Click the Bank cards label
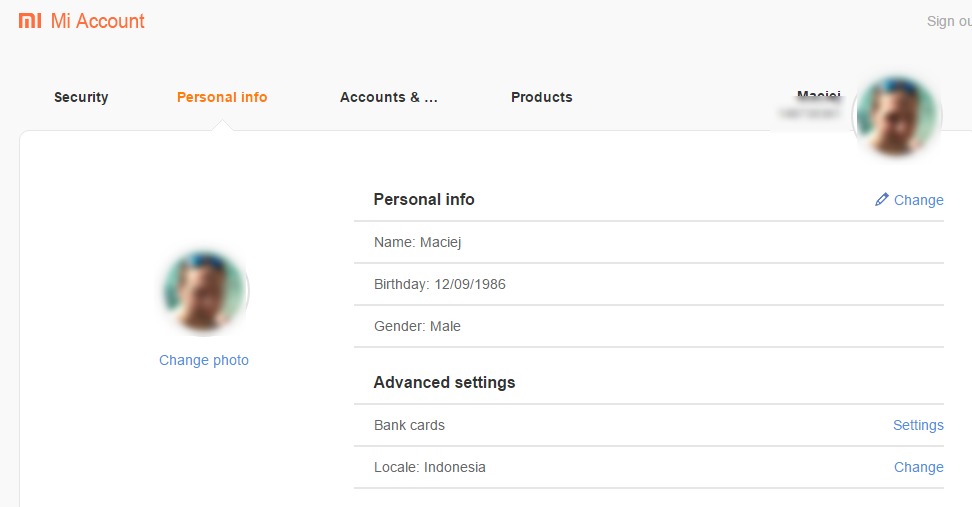 click(x=409, y=425)
